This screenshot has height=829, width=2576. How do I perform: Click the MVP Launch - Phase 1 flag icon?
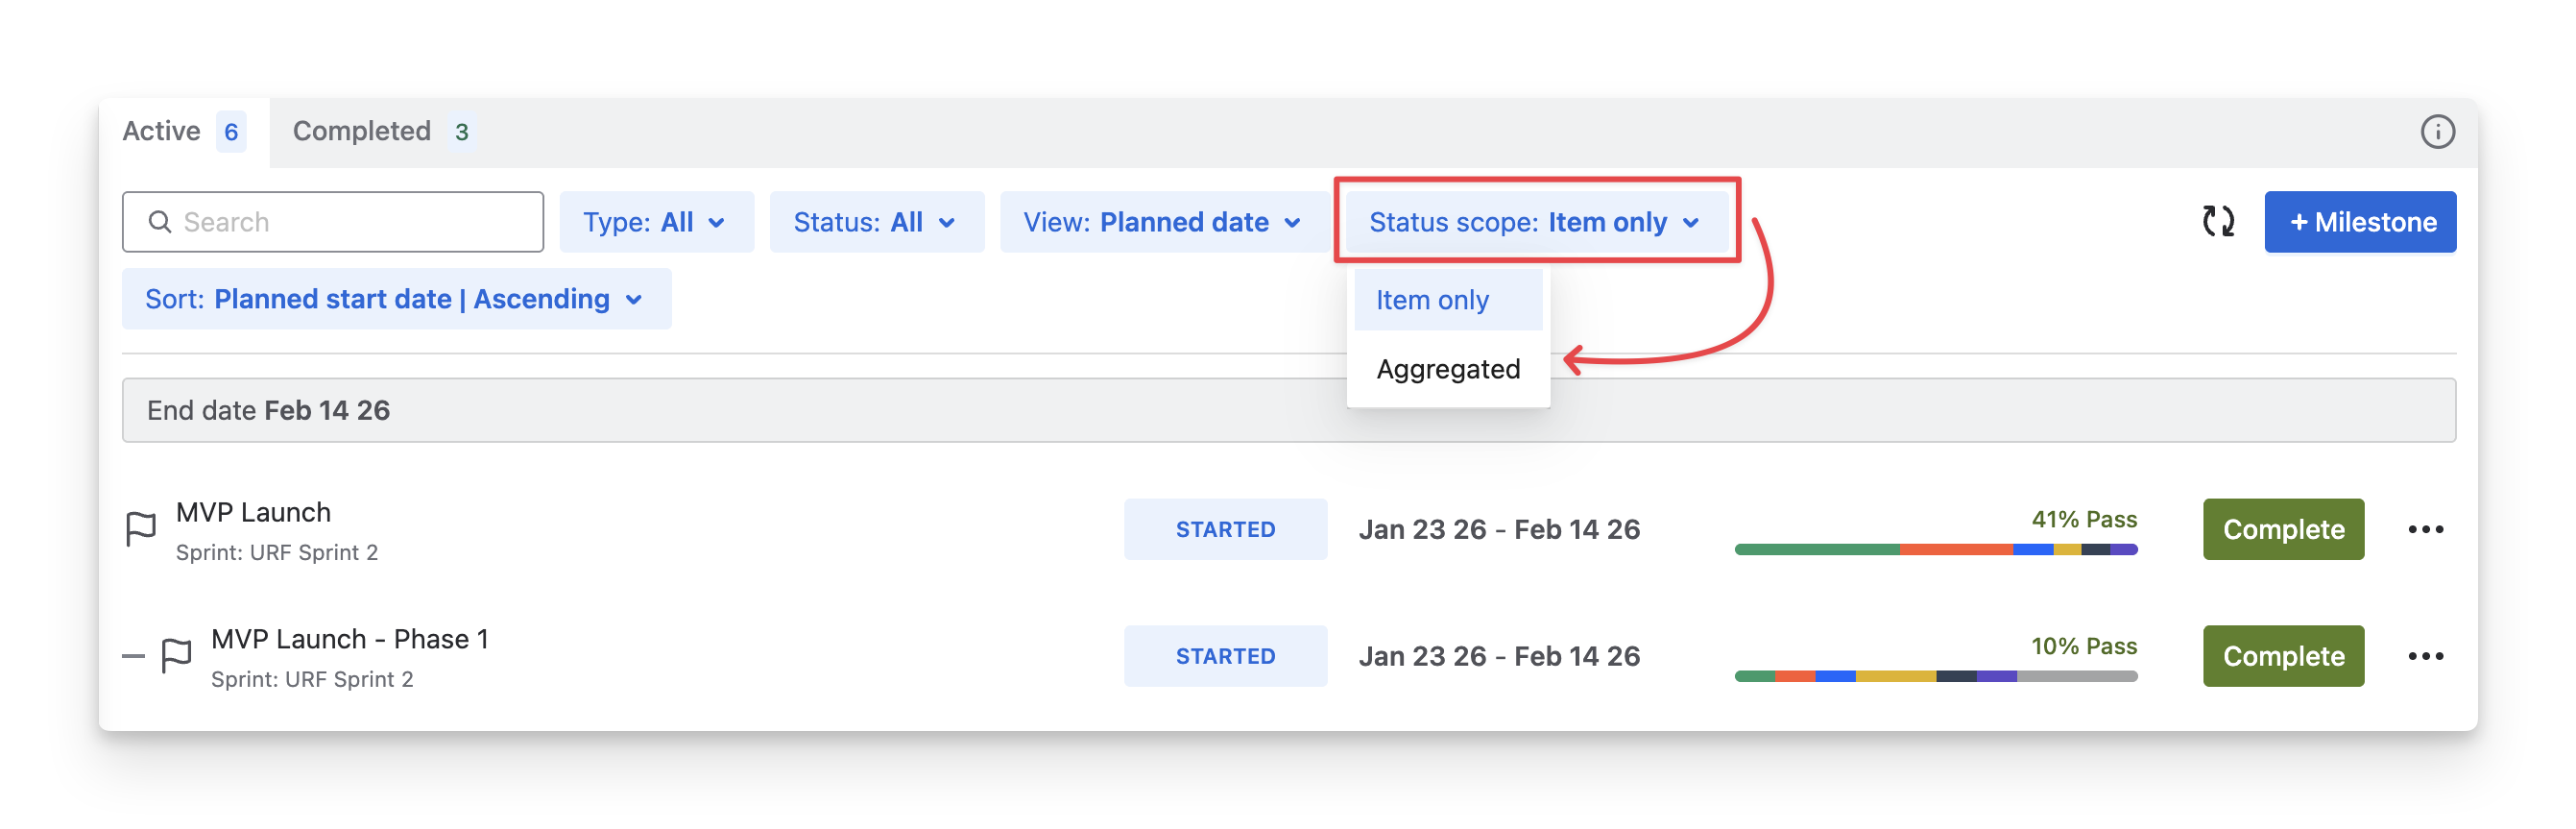(176, 656)
